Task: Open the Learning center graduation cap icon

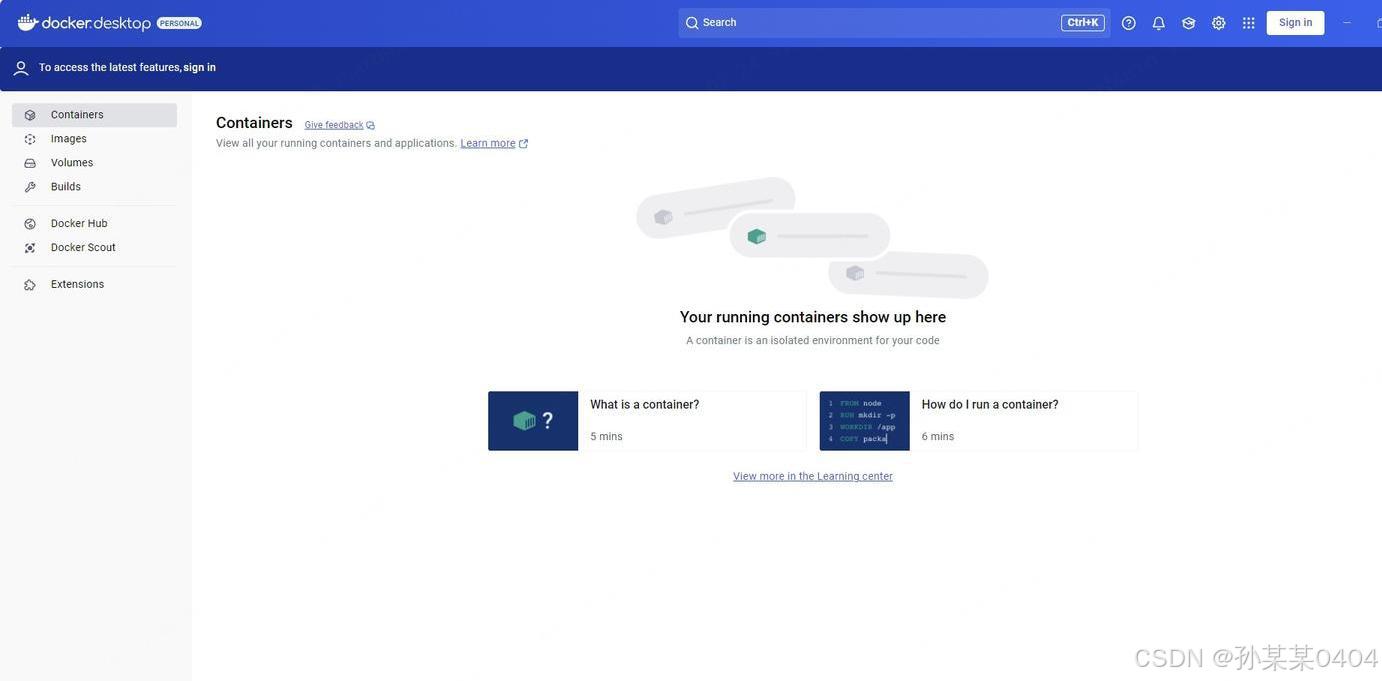Action: pyautogui.click(x=1189, y=23)
